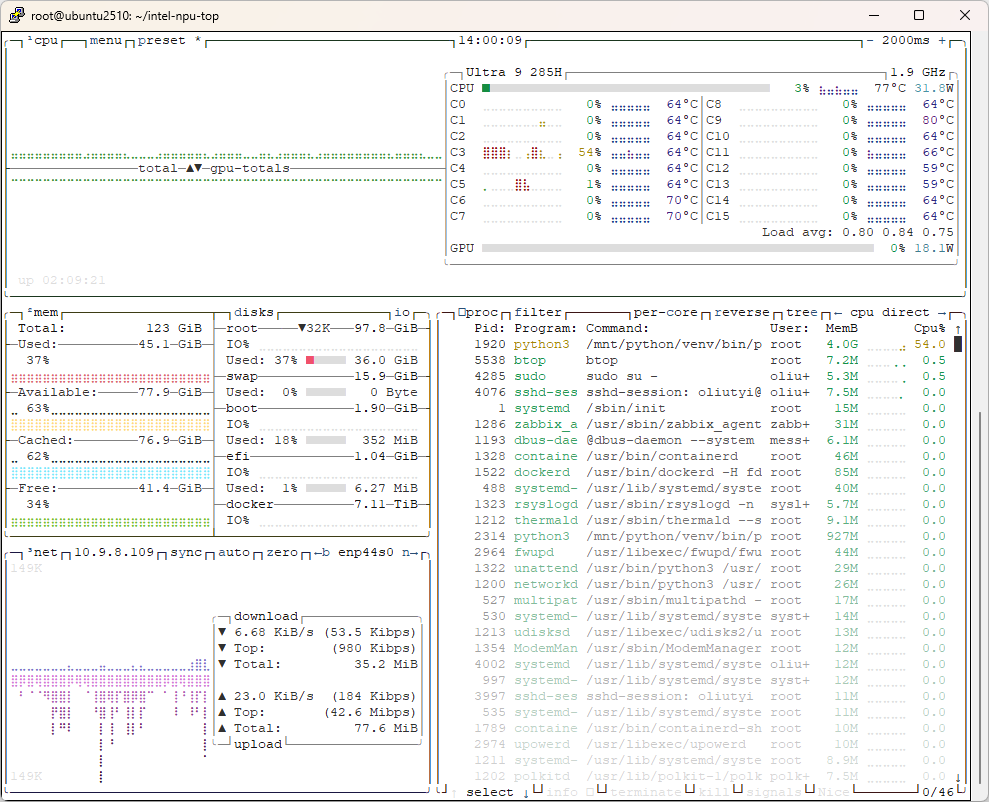The width and height of the screenshot is (989, 802).
Task: Click the filter field in proc box
Action: coord(538,313)
